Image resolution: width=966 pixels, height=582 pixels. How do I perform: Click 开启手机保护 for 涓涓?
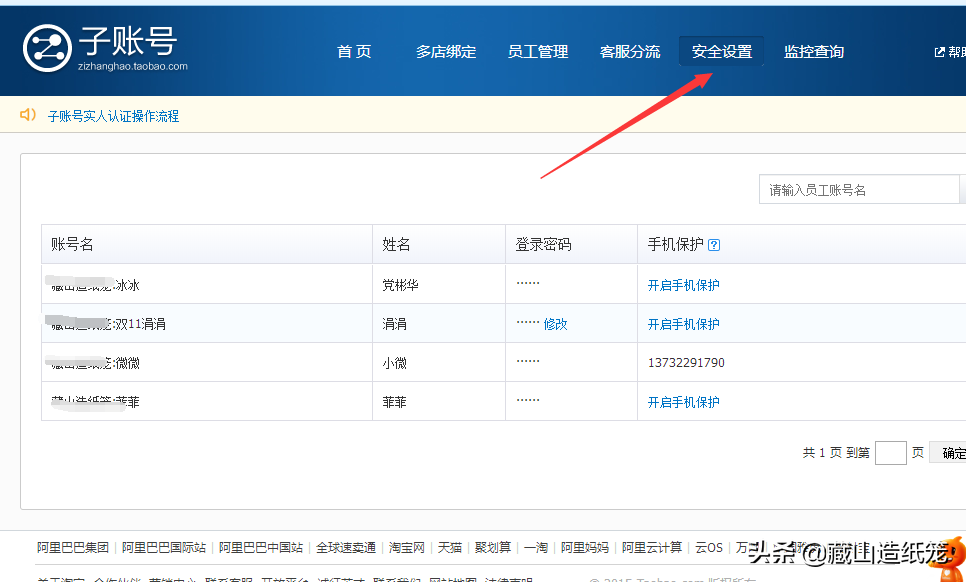click(x=683, y=324)
